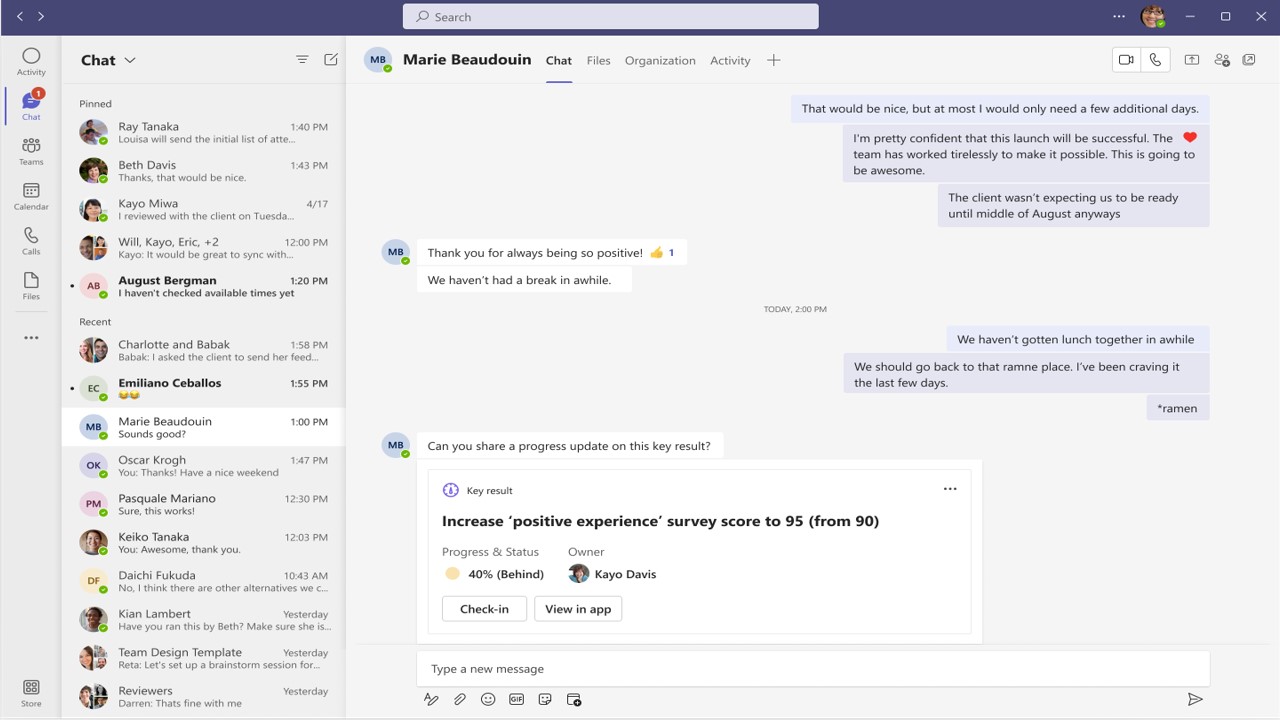The height and width of the screenshot is (720, 1280).
Task: Open the emoji picker
Action: [x=488, y=700]
